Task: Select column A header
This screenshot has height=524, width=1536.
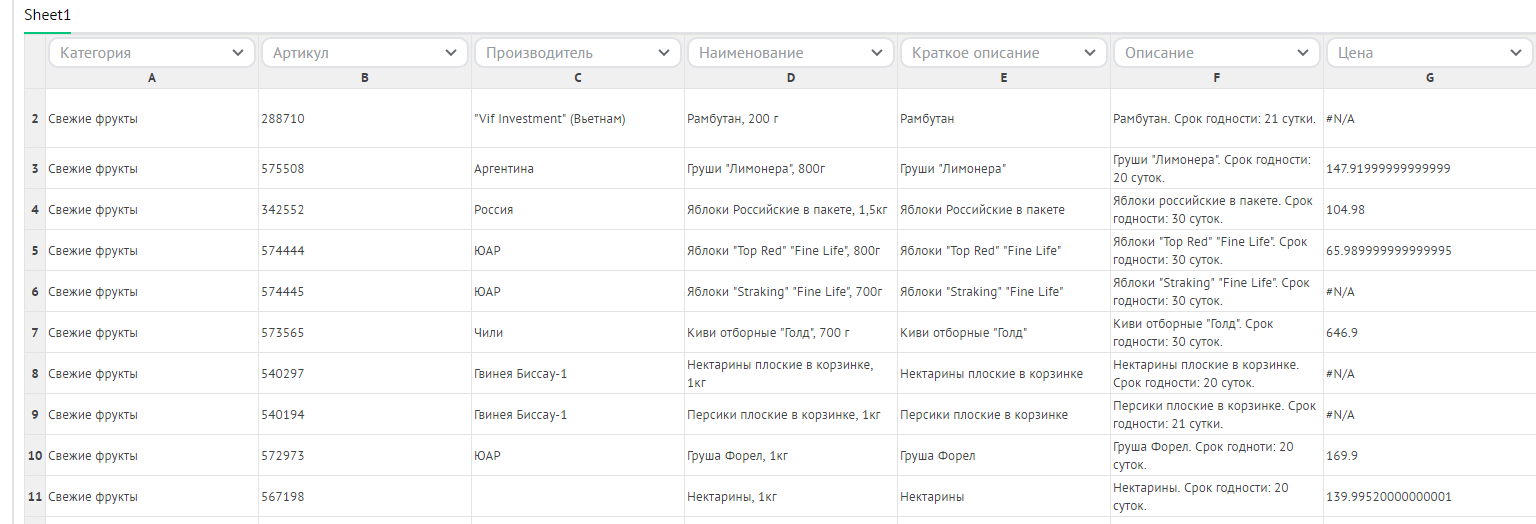Action: click(151, 78)
